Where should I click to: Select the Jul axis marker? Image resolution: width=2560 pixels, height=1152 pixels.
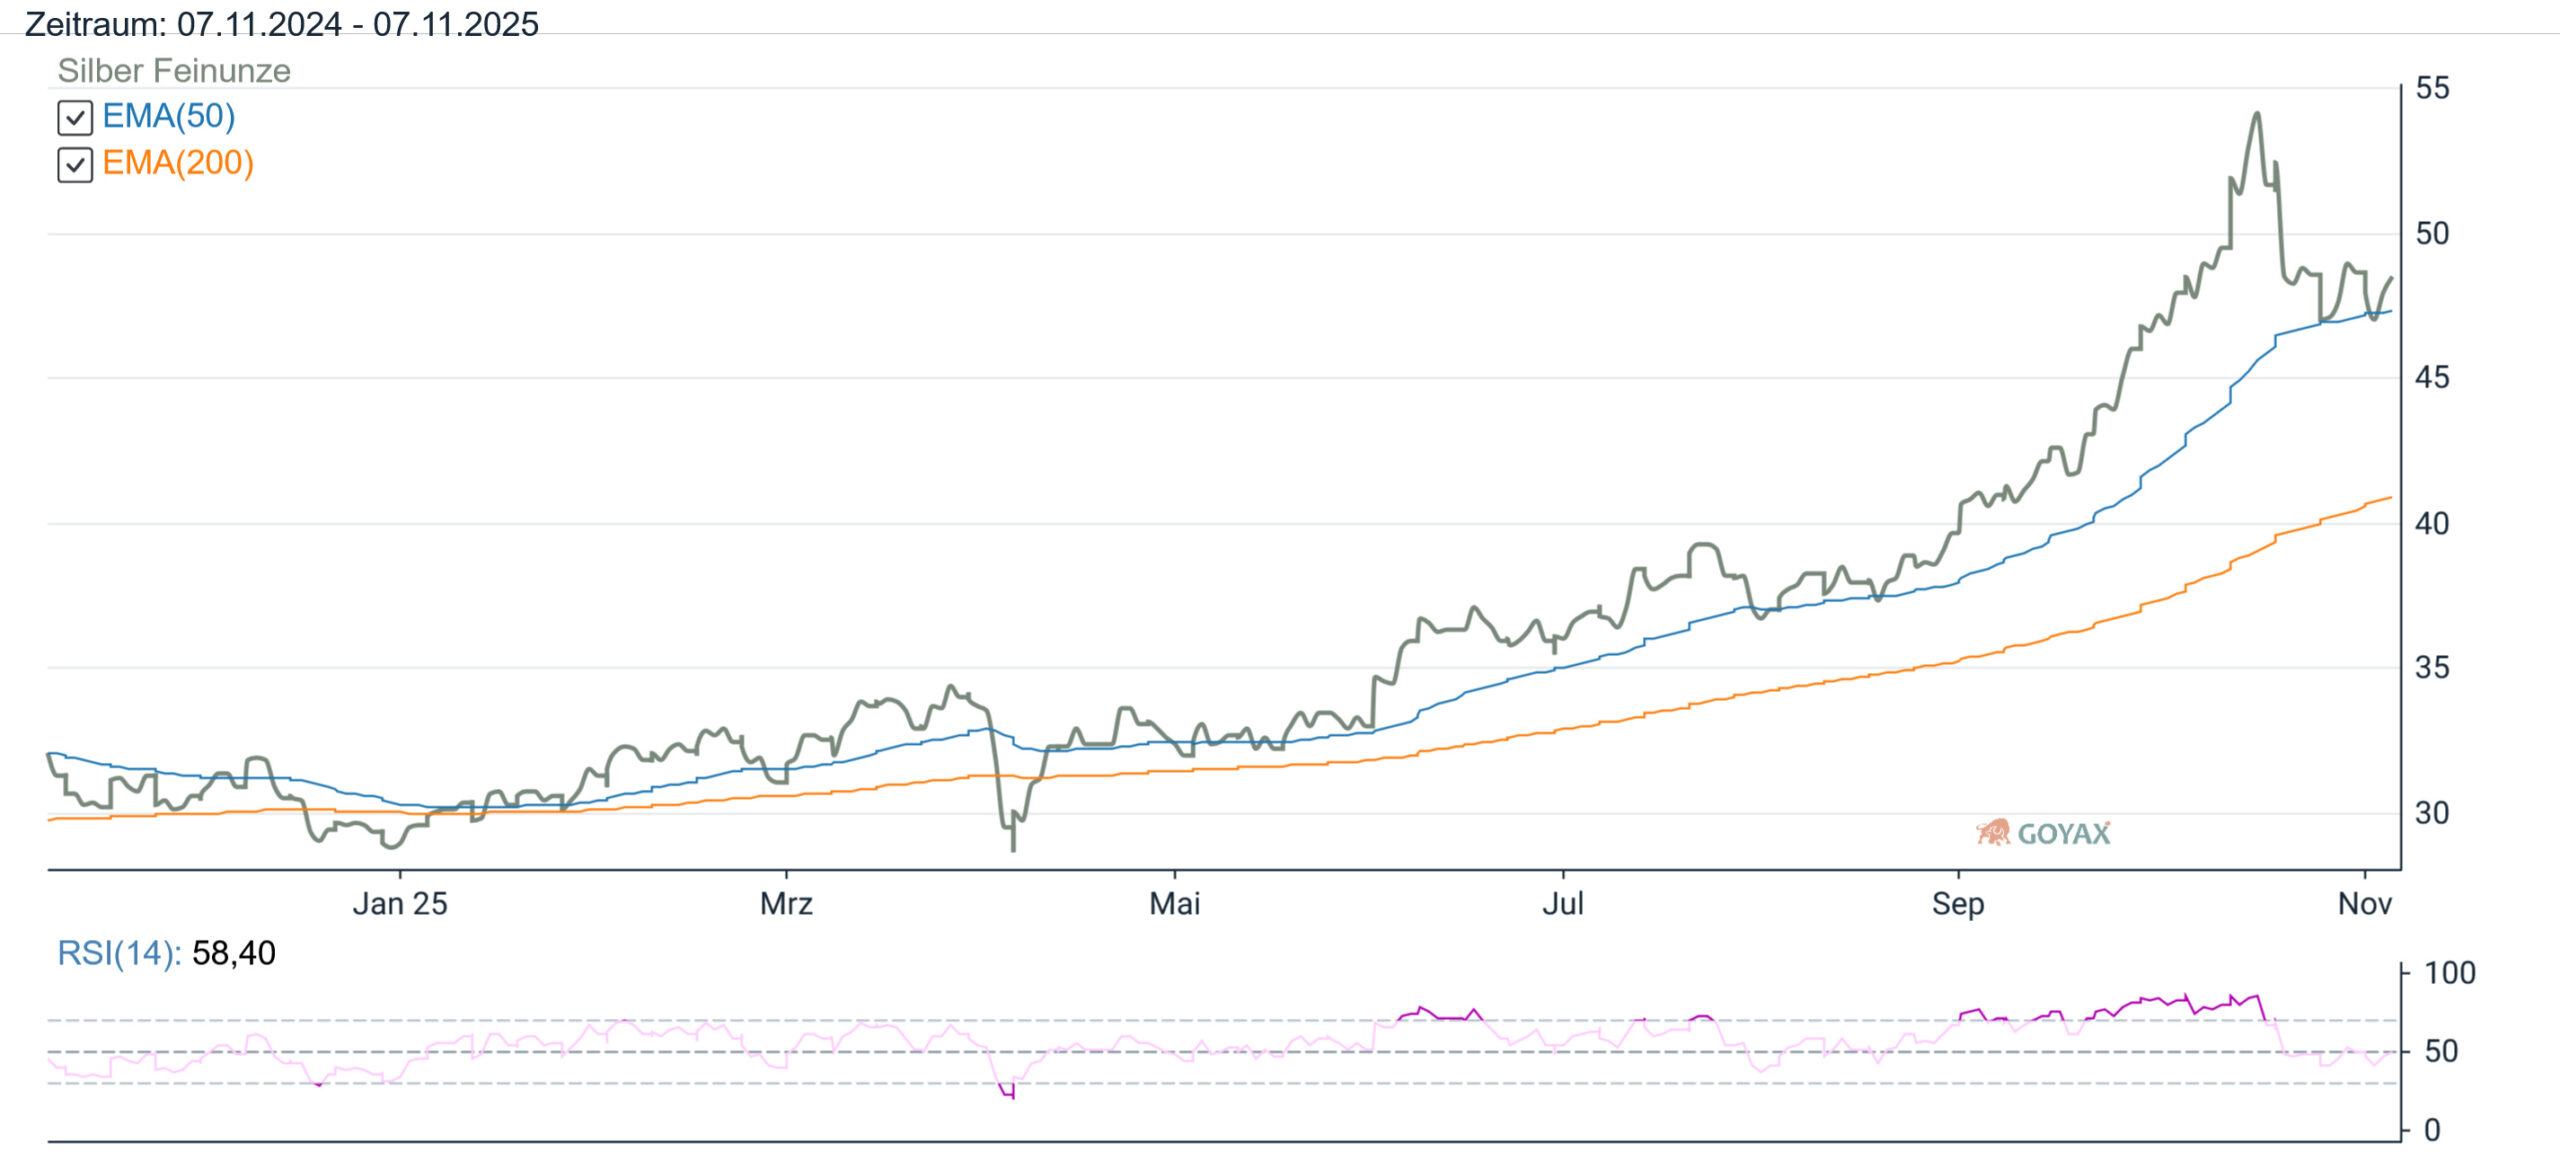pos(1562,904)
